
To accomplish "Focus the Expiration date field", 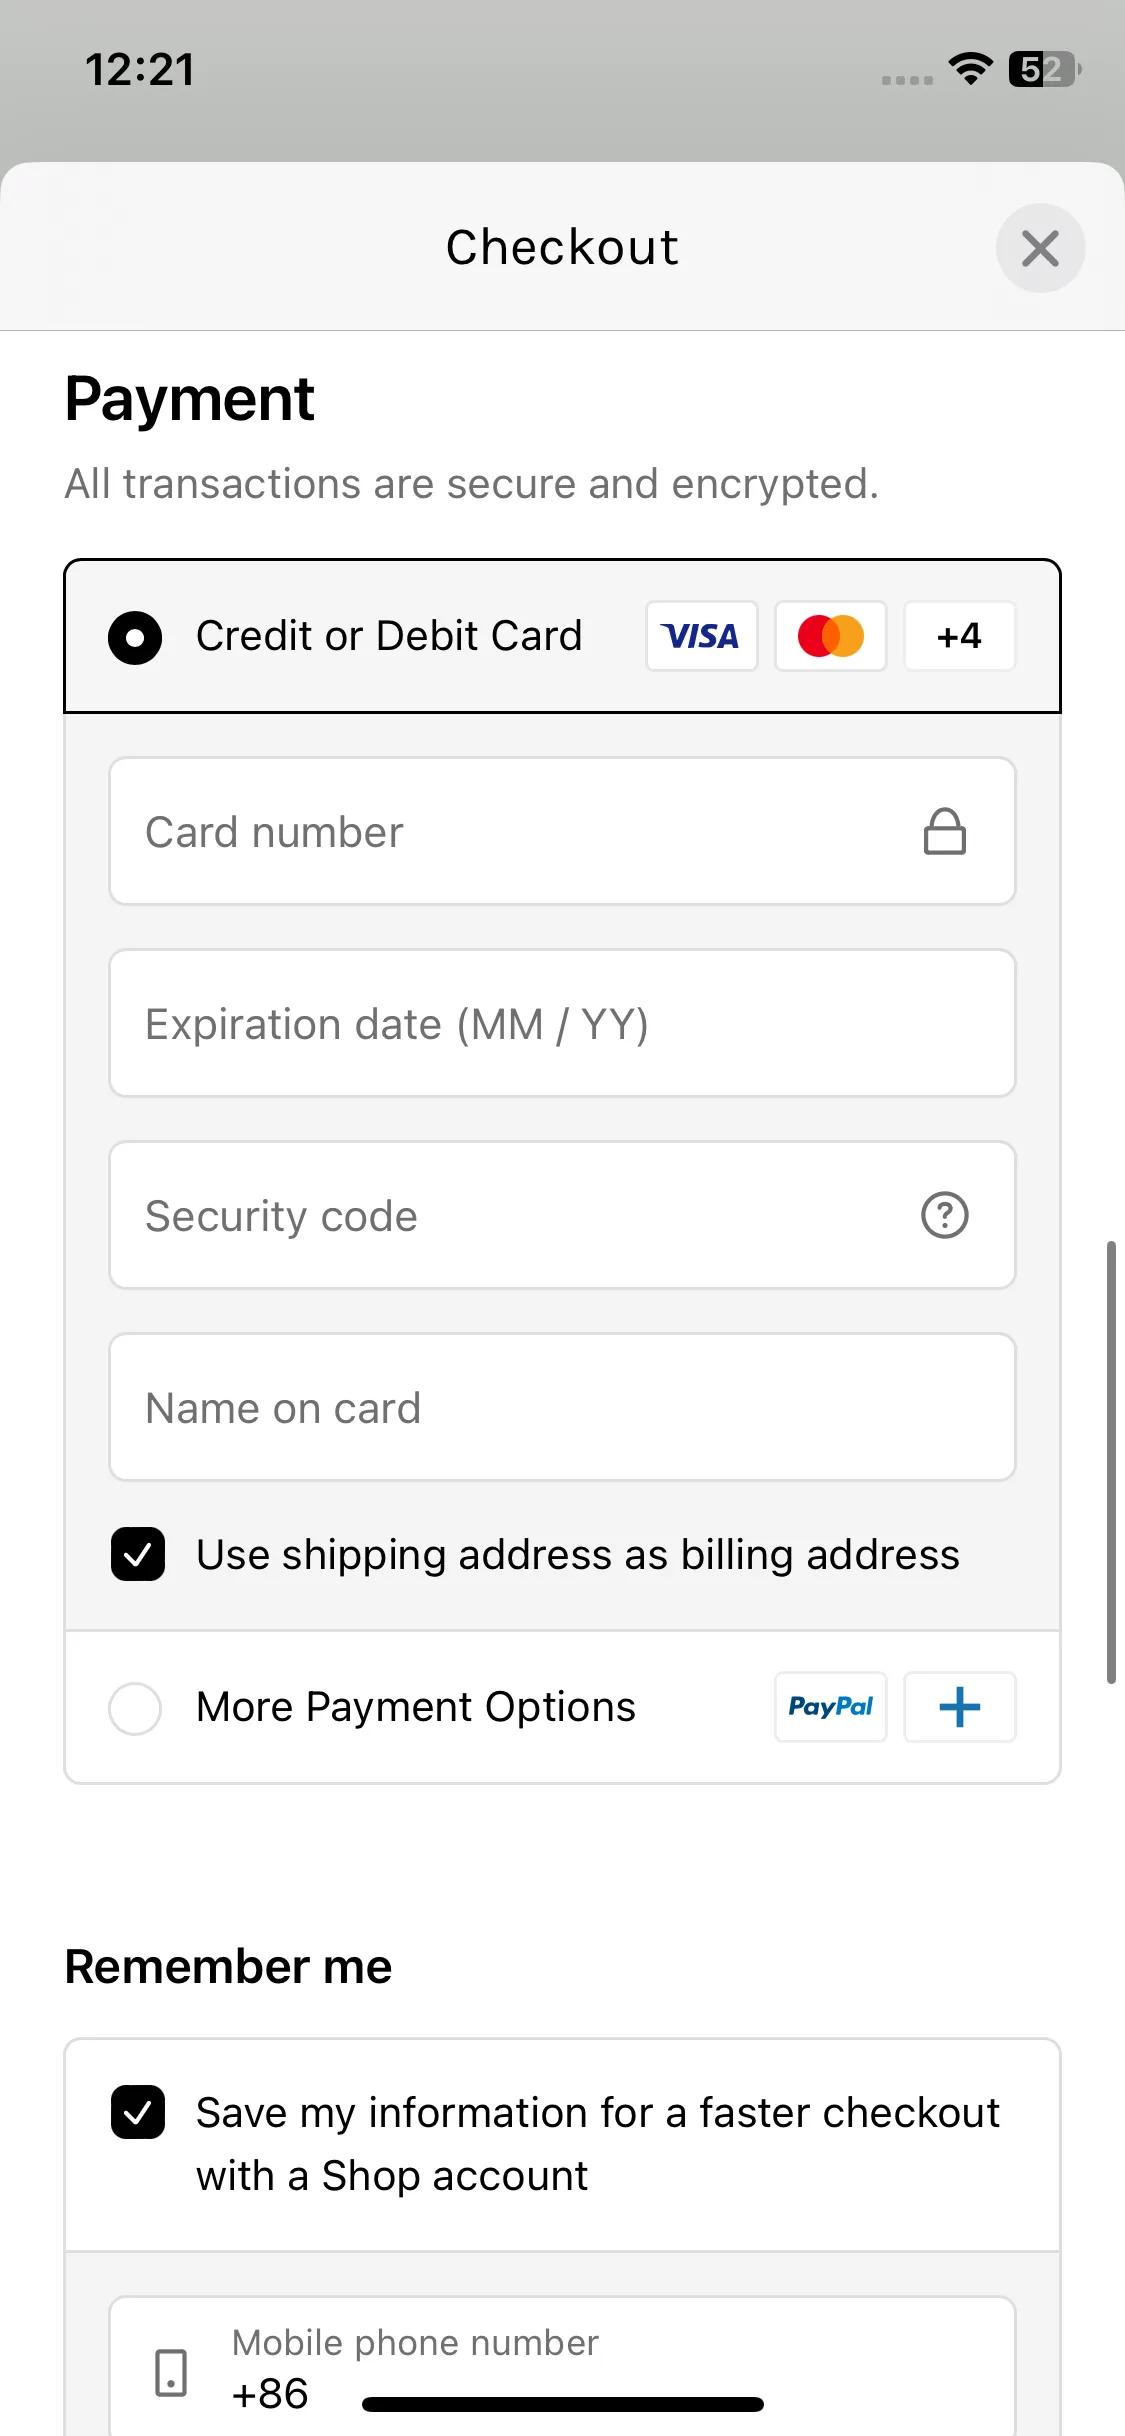I will (x=562, y=1024).
